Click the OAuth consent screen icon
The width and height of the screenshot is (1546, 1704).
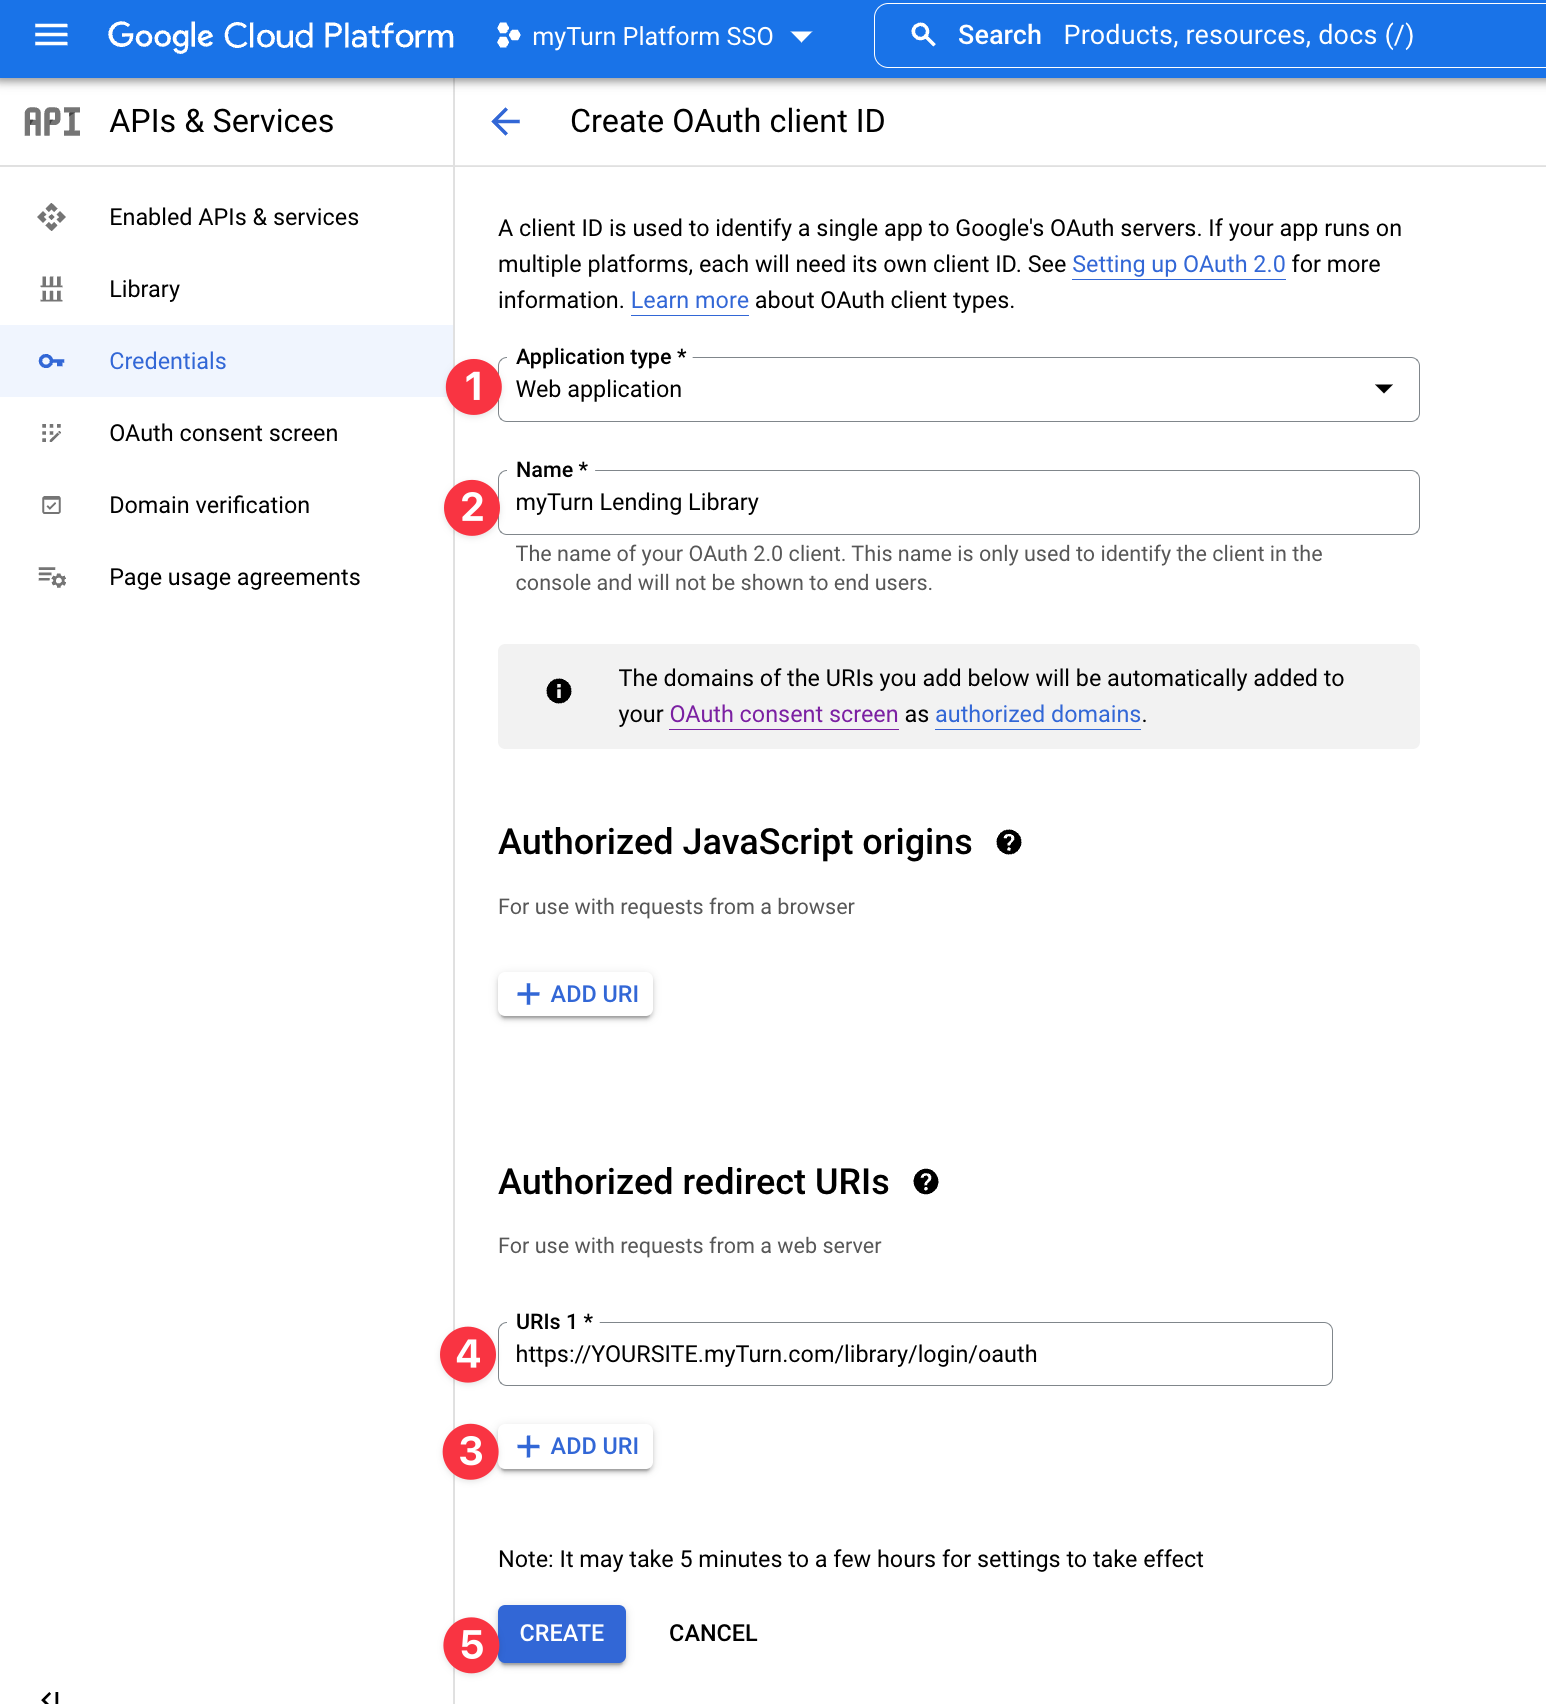tap(51, 433)
